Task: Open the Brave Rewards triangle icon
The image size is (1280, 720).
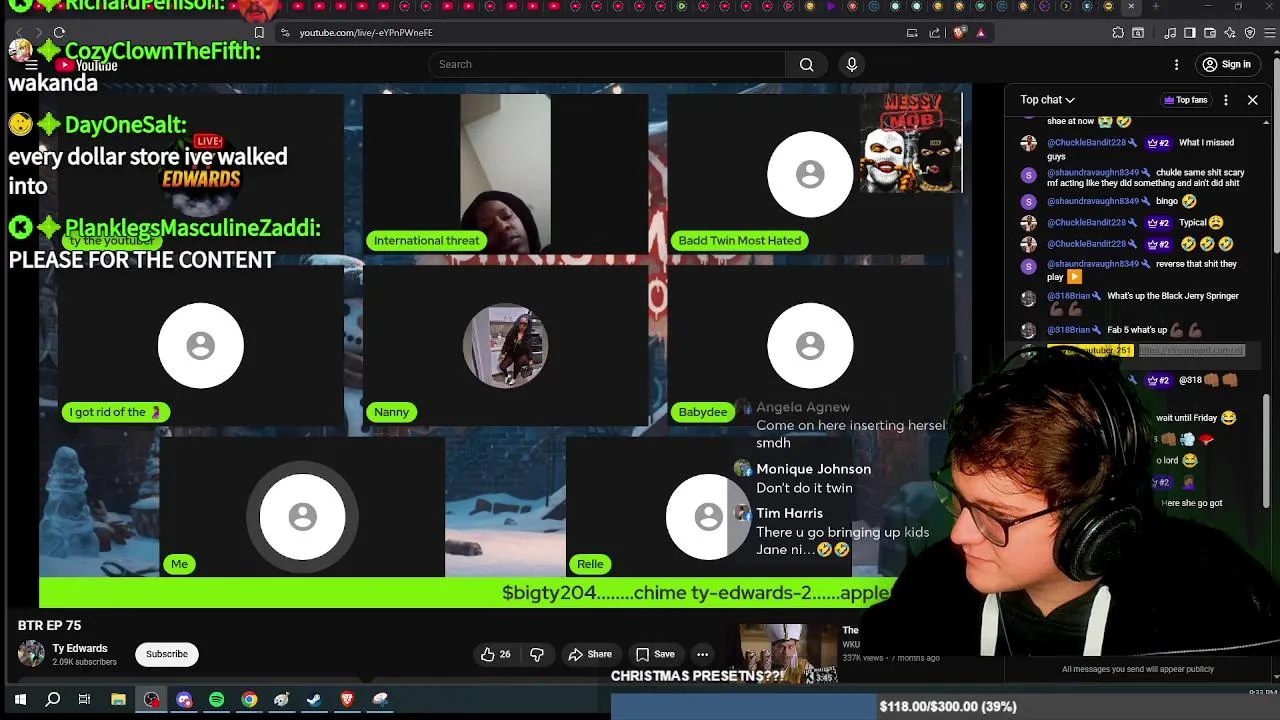Action: click(x=981, y=32)
